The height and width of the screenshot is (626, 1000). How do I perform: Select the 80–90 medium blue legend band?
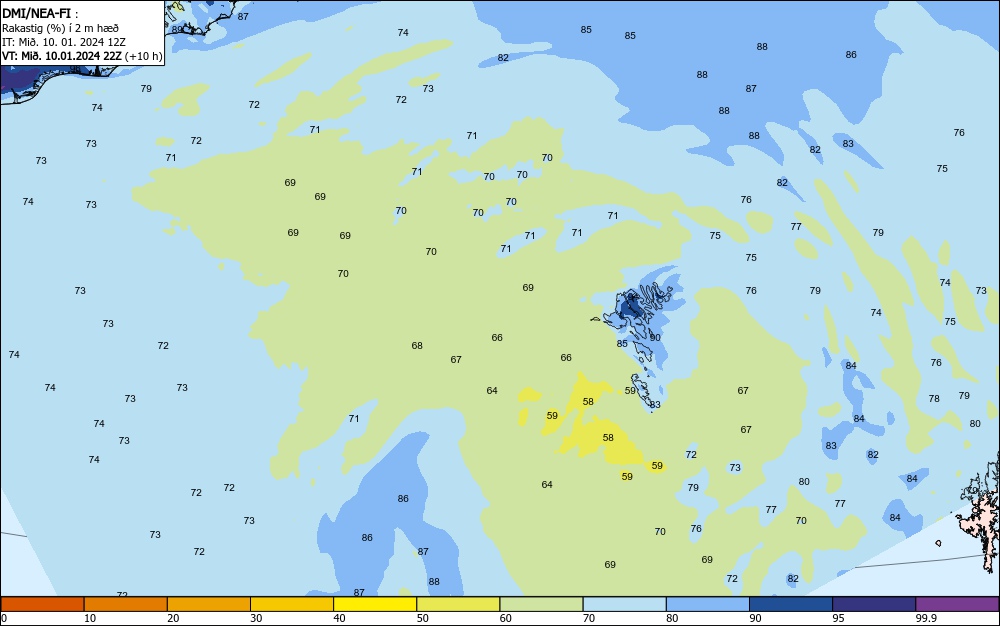[x=708, y=604]
